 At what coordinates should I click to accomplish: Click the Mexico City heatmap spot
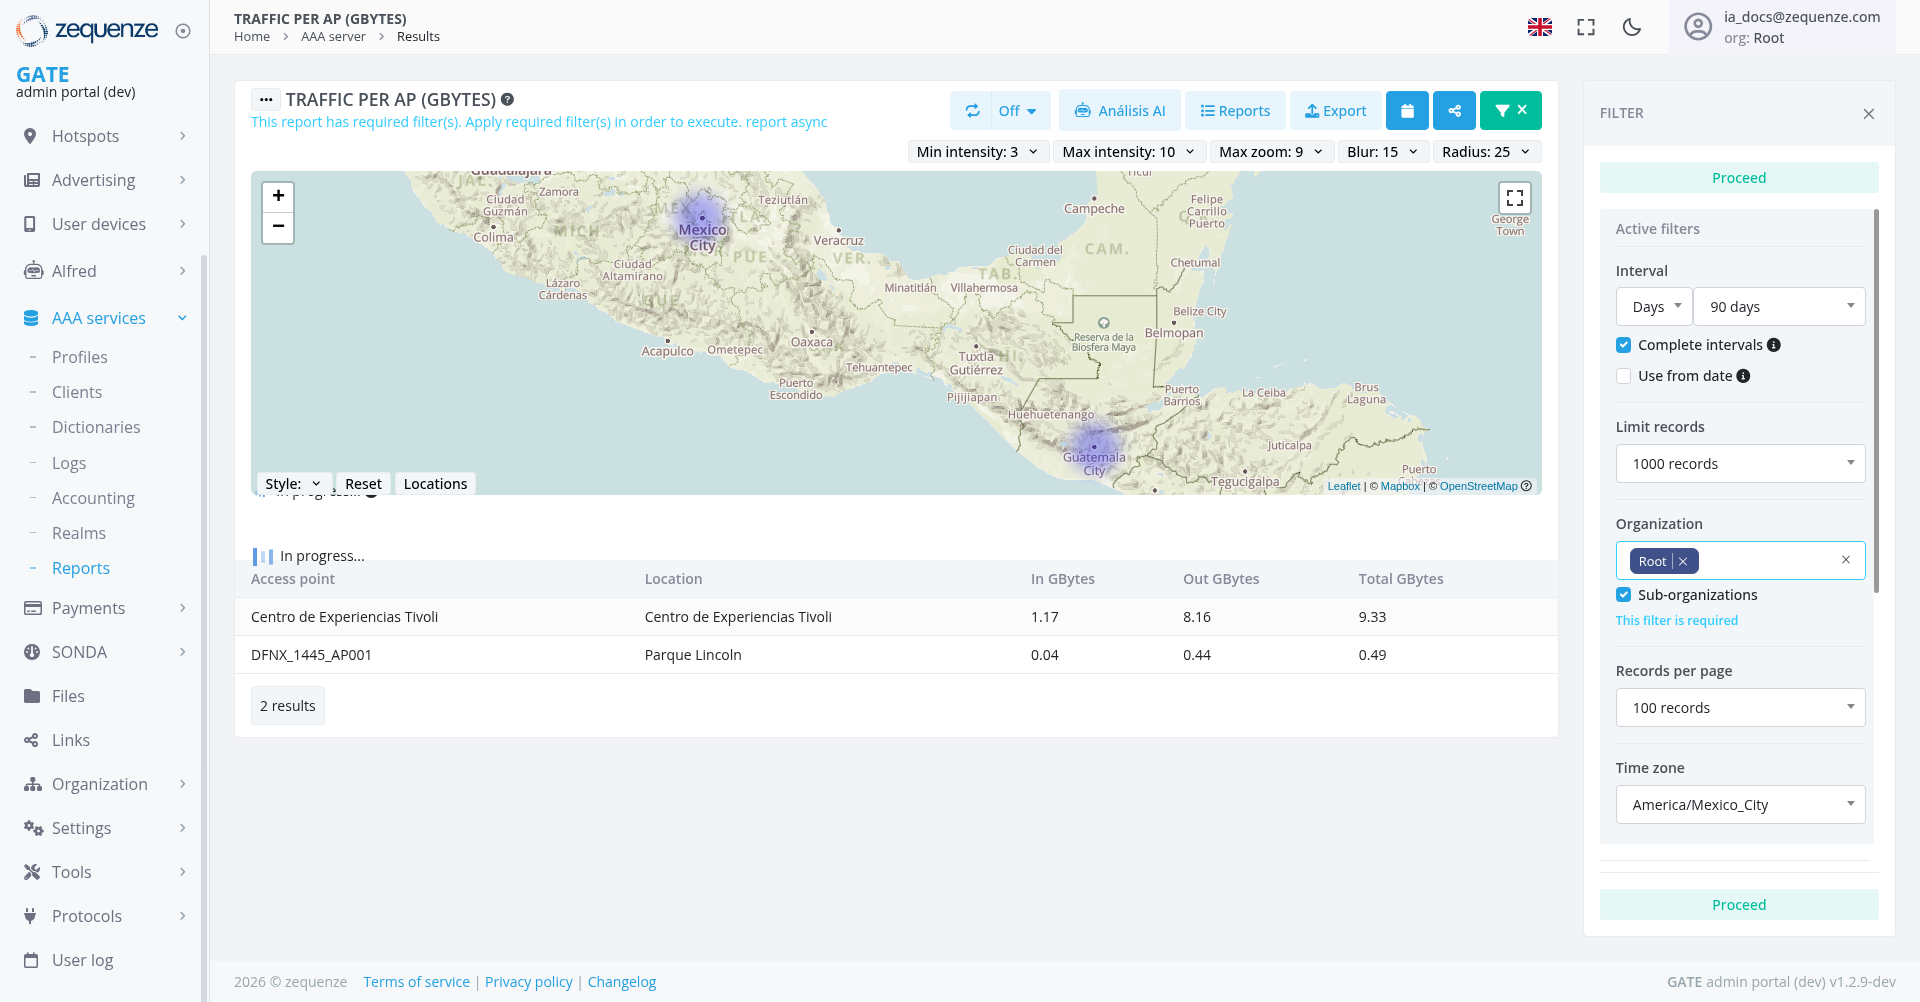pyautogui.click(x=702, y=217)
